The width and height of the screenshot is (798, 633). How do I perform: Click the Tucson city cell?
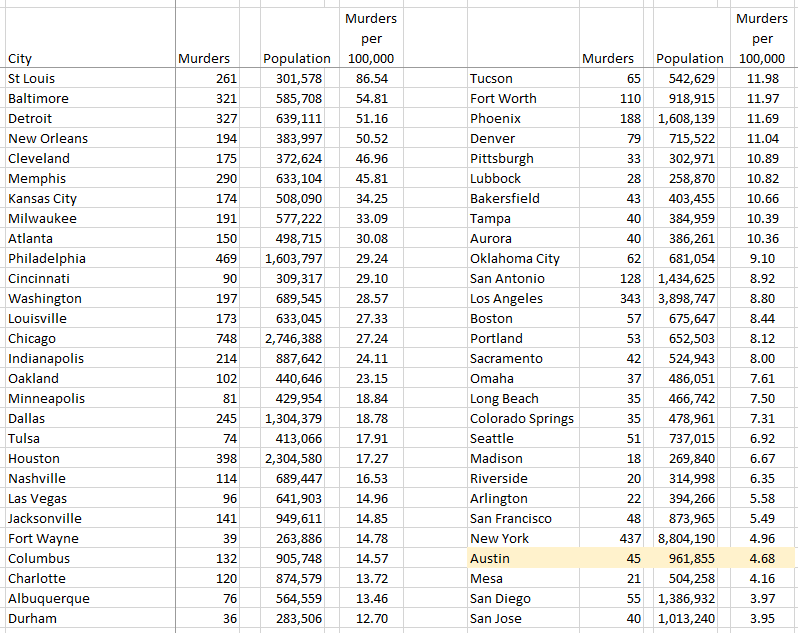tap(491, 78)
